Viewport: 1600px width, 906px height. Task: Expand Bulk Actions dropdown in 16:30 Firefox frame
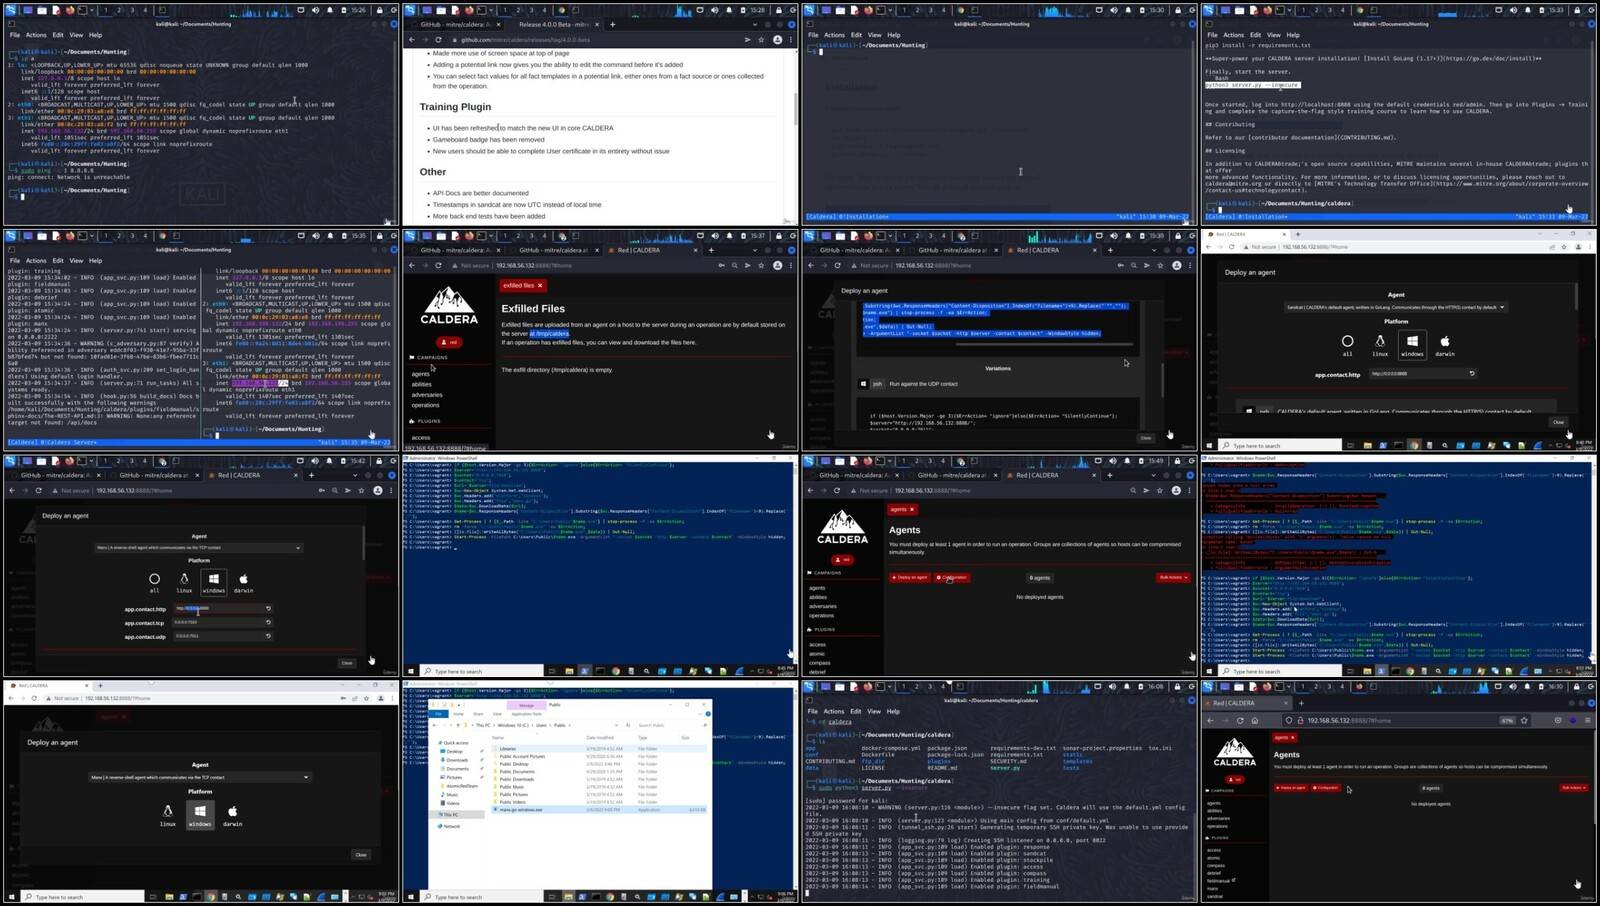(1573, 788)
